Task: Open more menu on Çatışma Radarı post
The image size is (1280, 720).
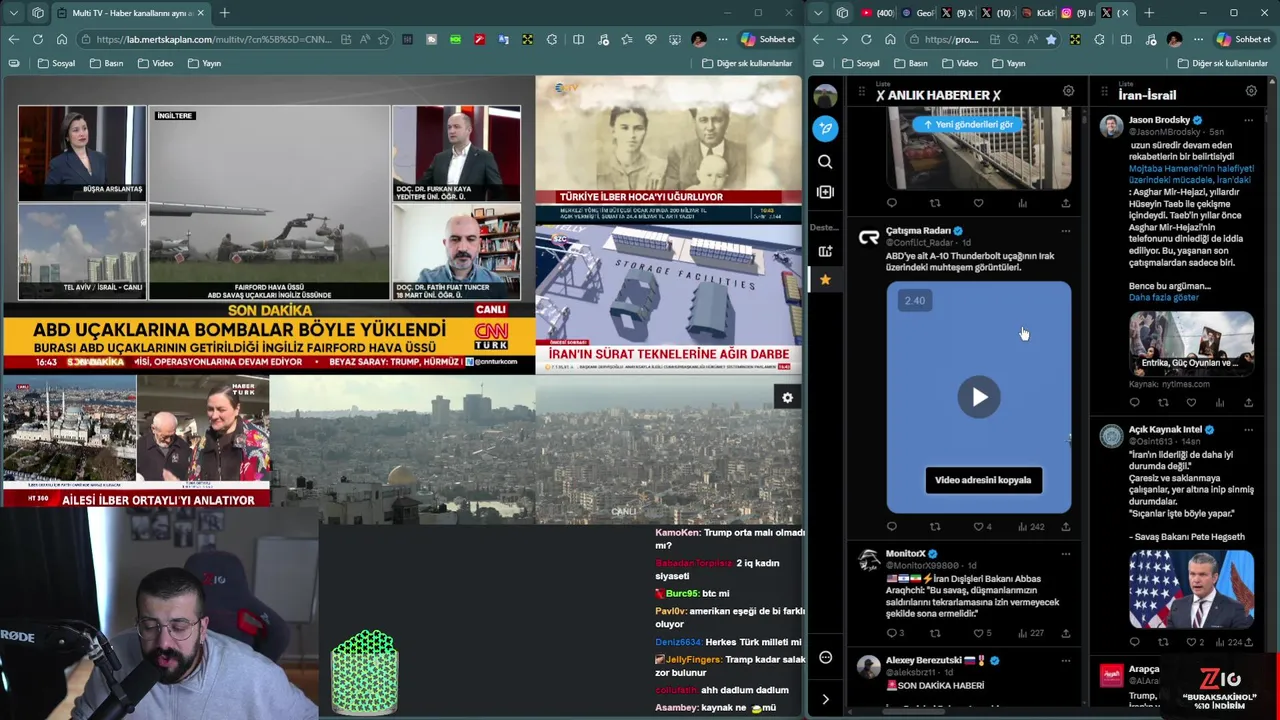Action: tap(1065, 231)
